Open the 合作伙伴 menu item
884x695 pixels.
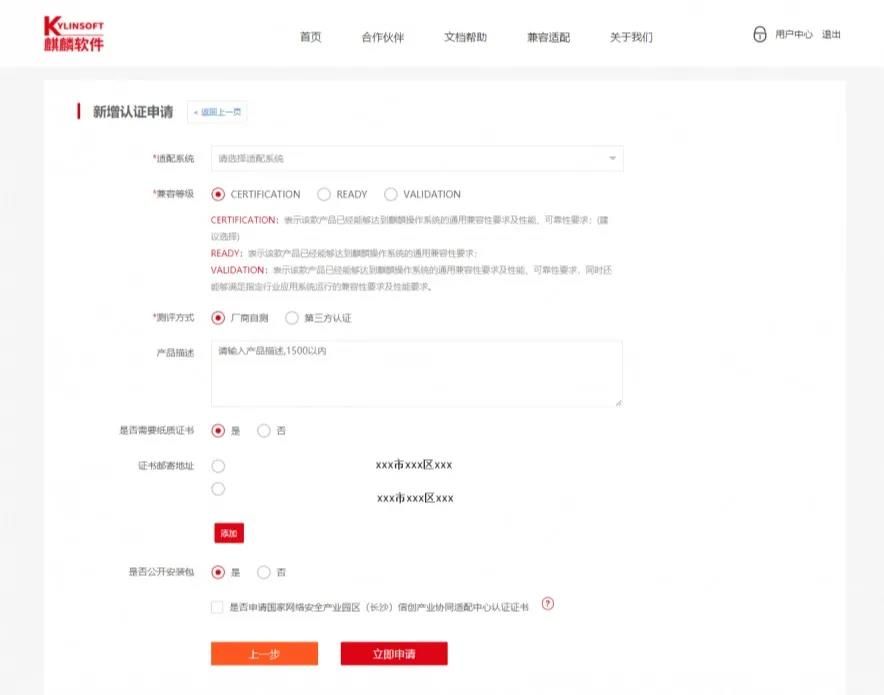click(x=383, y=37)
